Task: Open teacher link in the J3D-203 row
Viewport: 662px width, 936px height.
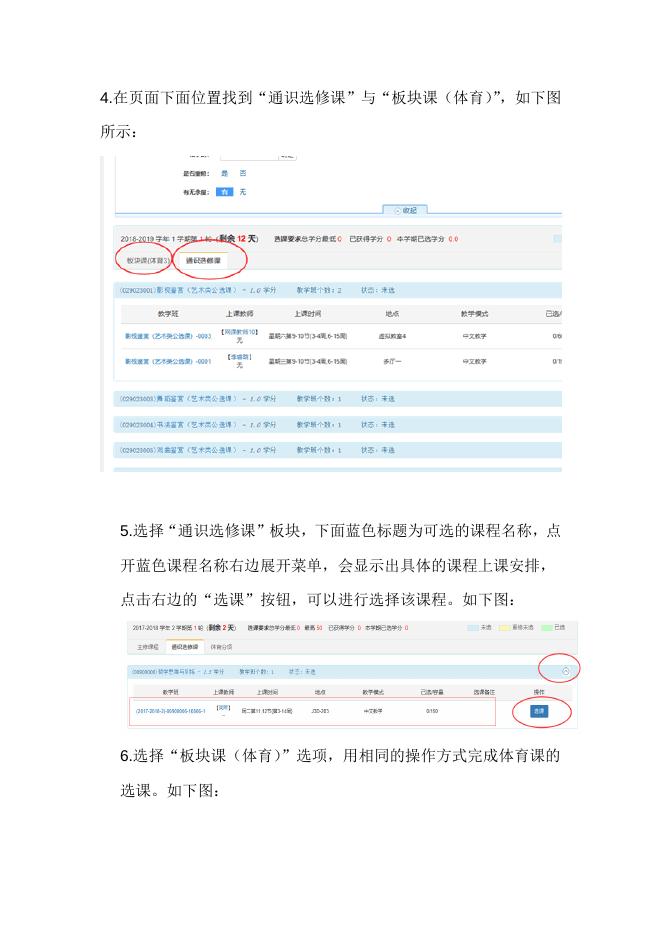Action: click(x=223, y=708)
